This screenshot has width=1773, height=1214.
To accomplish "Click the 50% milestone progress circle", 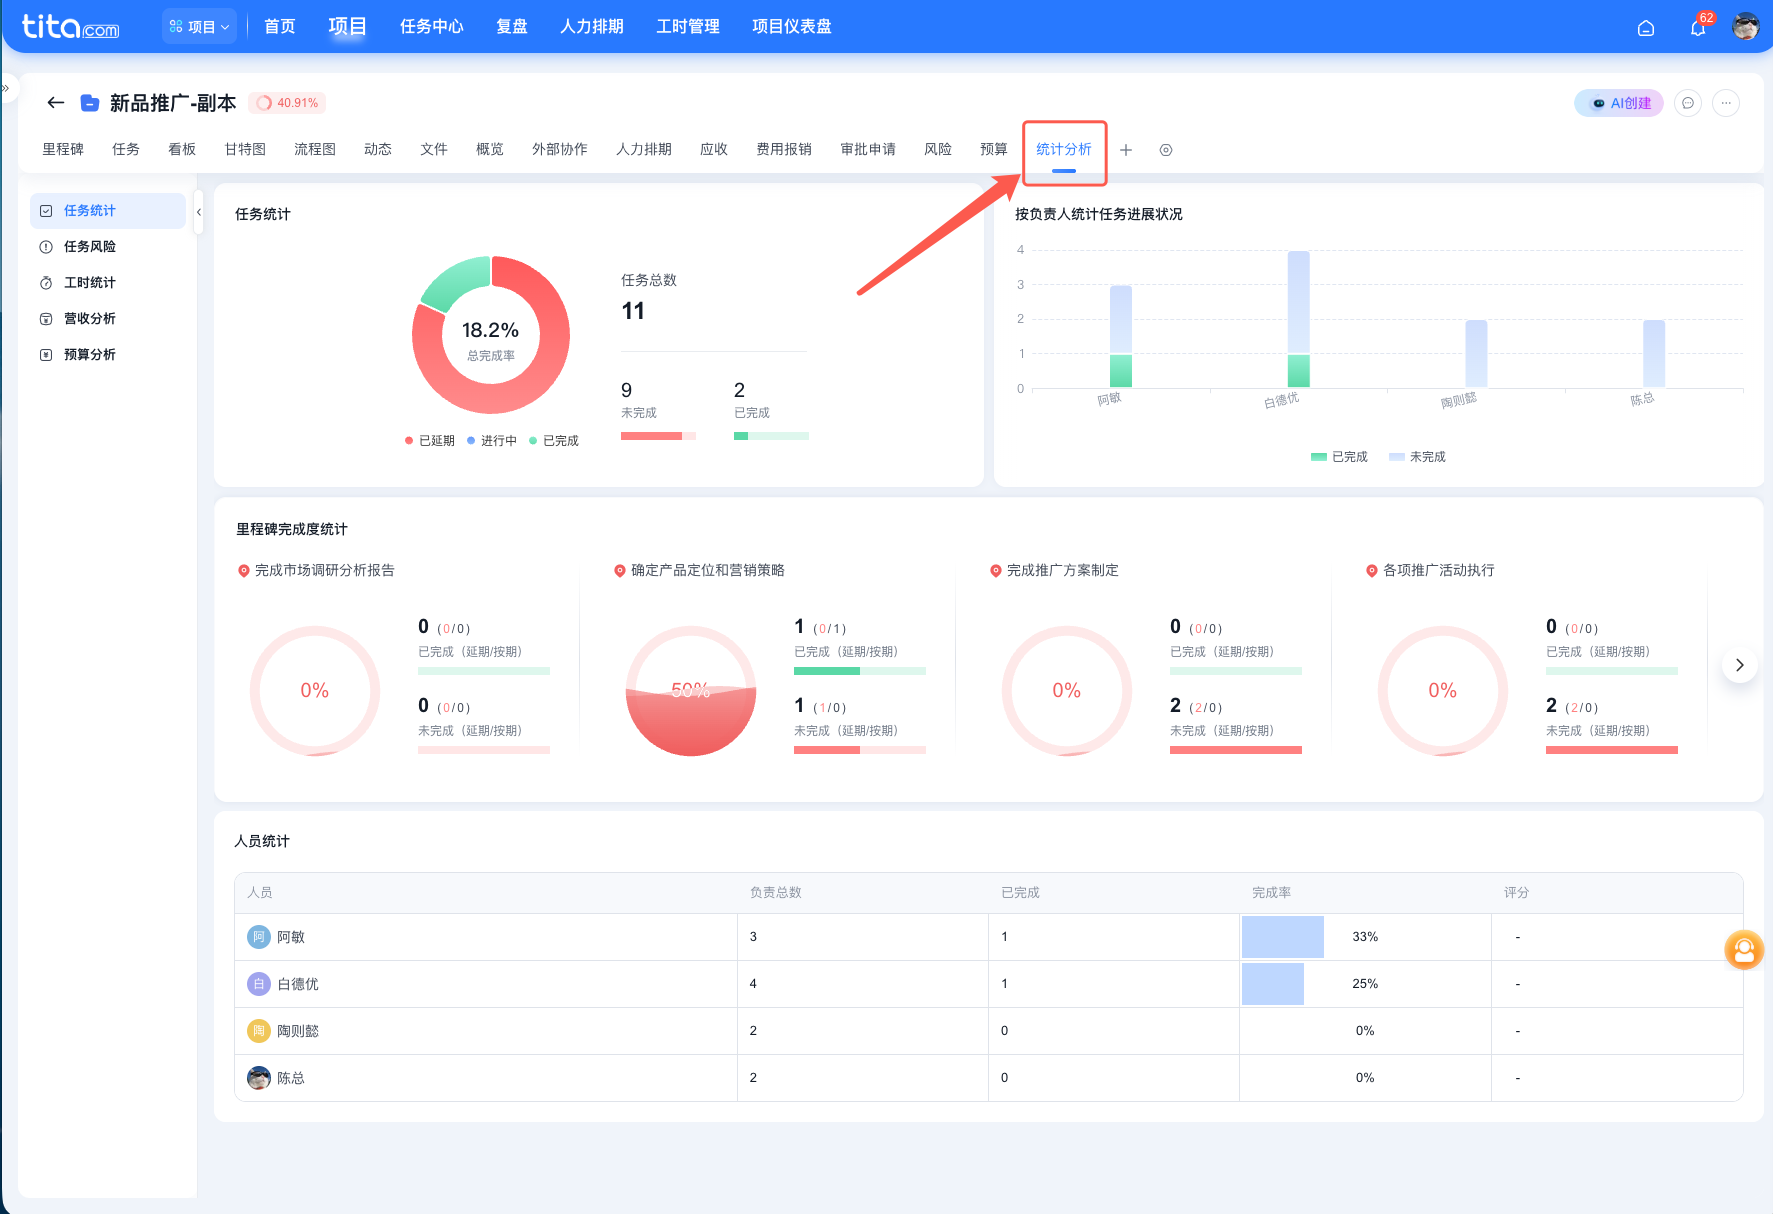I will click(x=691, y=690).
